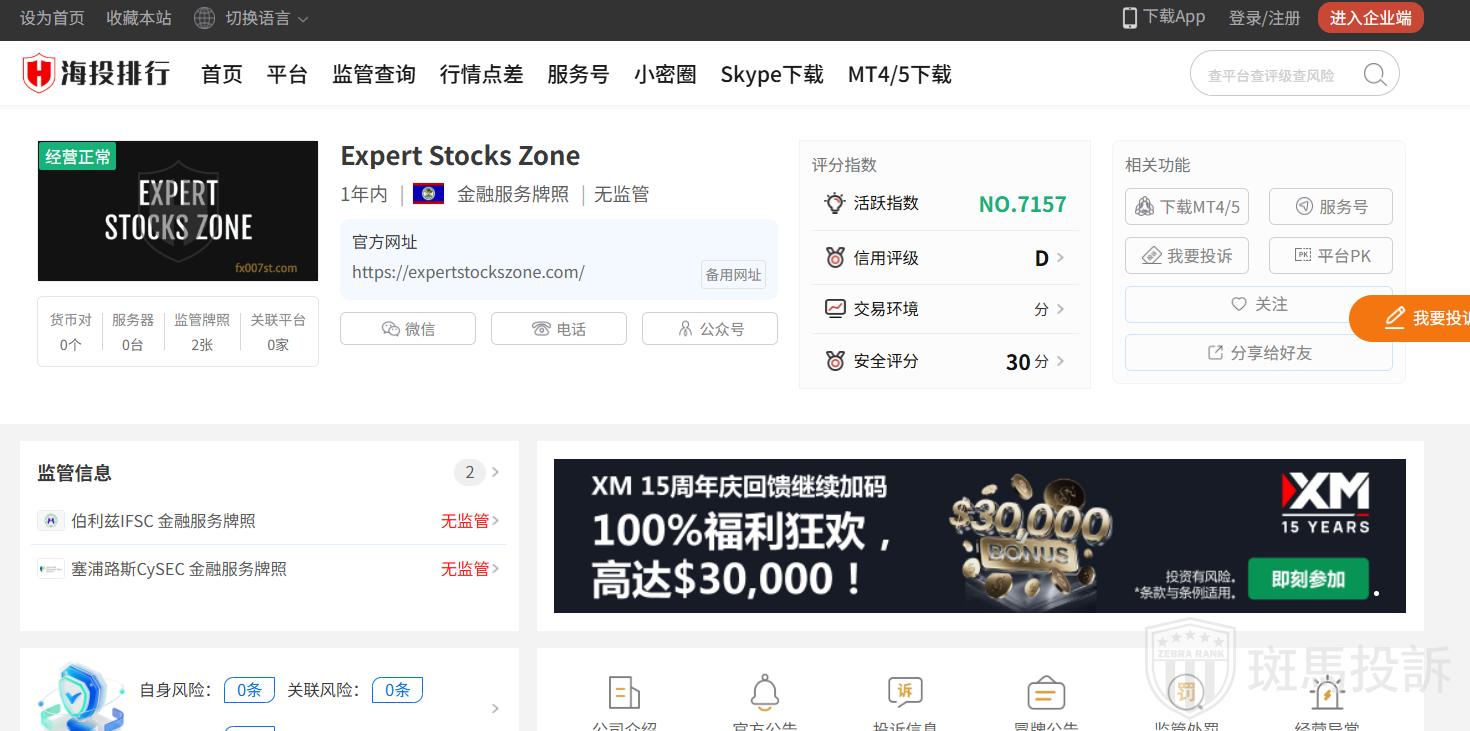The width and height of the screenshot is (1470, 731).
Task: Expand the 信用评级 D rating chevron
Action: coord(1060,258)
